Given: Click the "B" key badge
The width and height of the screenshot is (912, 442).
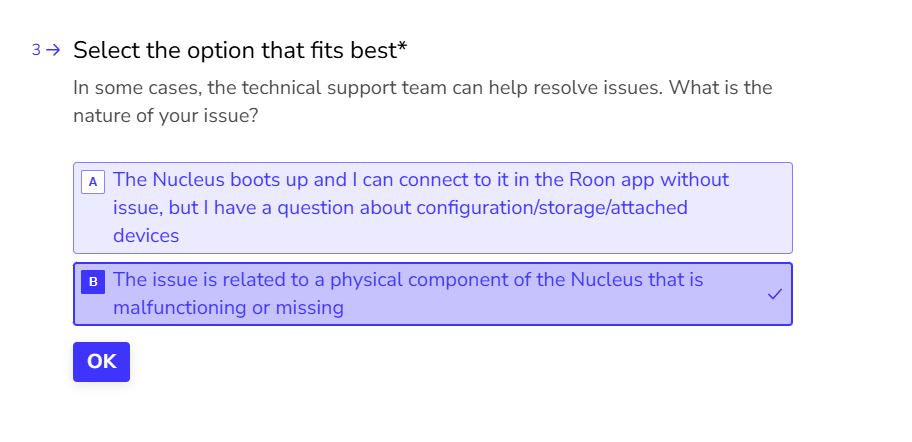Looking at the screenshot, I should pyautogui.click(x=93, y=282).
